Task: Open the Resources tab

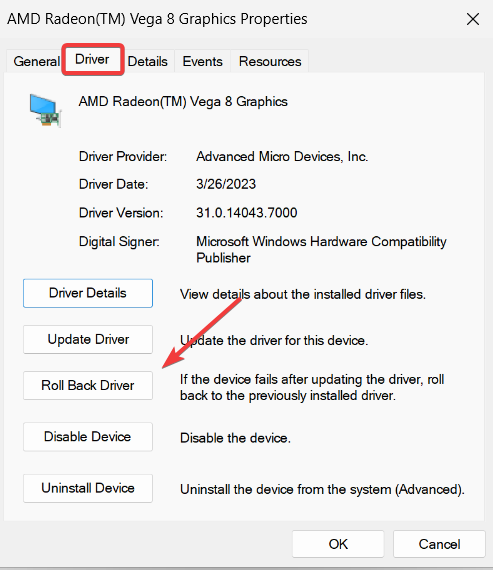Action: (x=270, y=61)
